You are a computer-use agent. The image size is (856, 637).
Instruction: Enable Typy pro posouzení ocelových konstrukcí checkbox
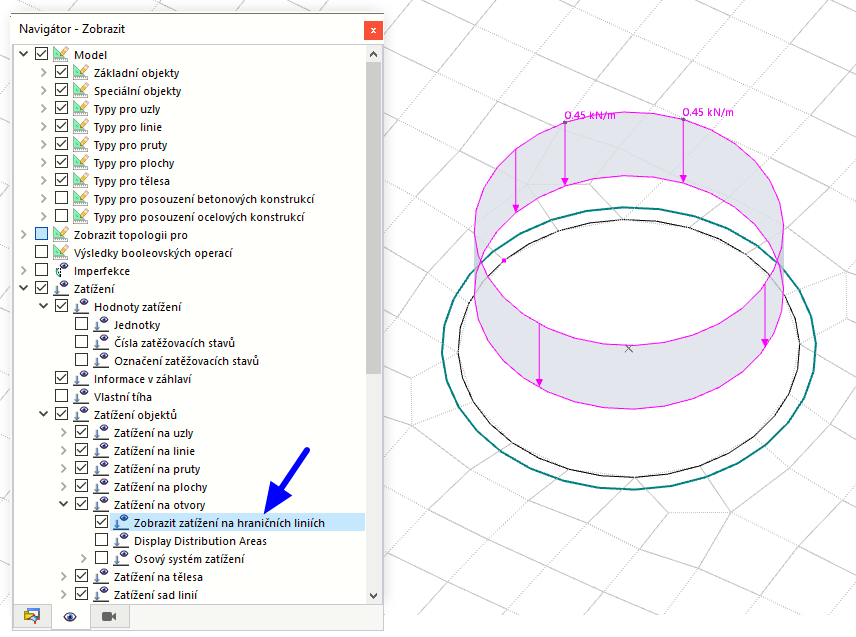(62, 216)
